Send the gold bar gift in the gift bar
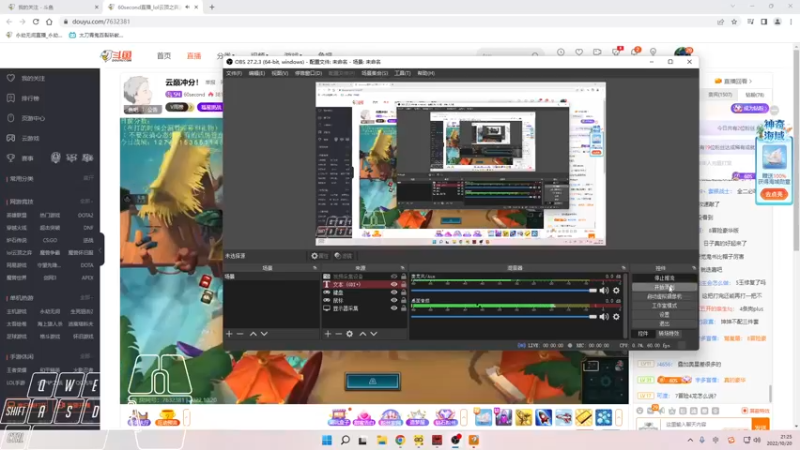Viewport: 800px width, 450px height. (x=584, y=417)
